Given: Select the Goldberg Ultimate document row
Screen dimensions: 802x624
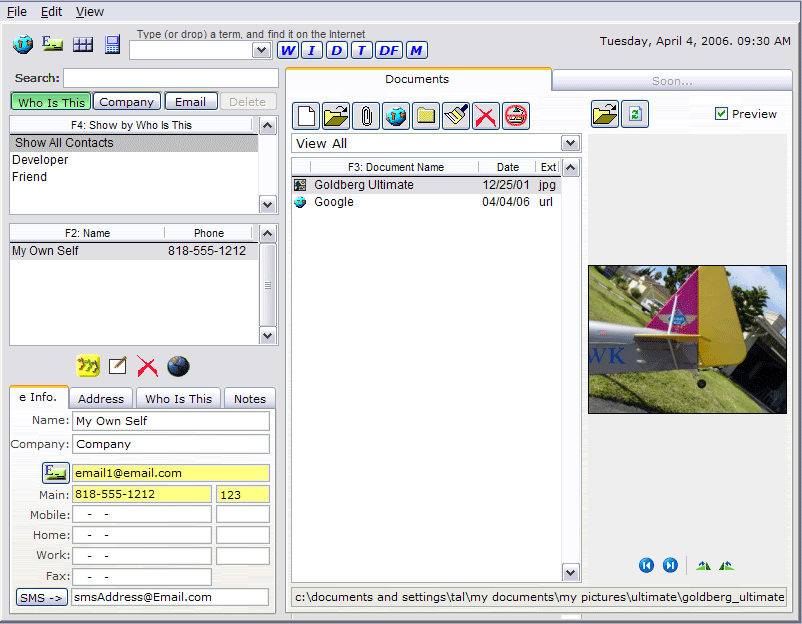Looking at the screenshot, I should 427,185.
